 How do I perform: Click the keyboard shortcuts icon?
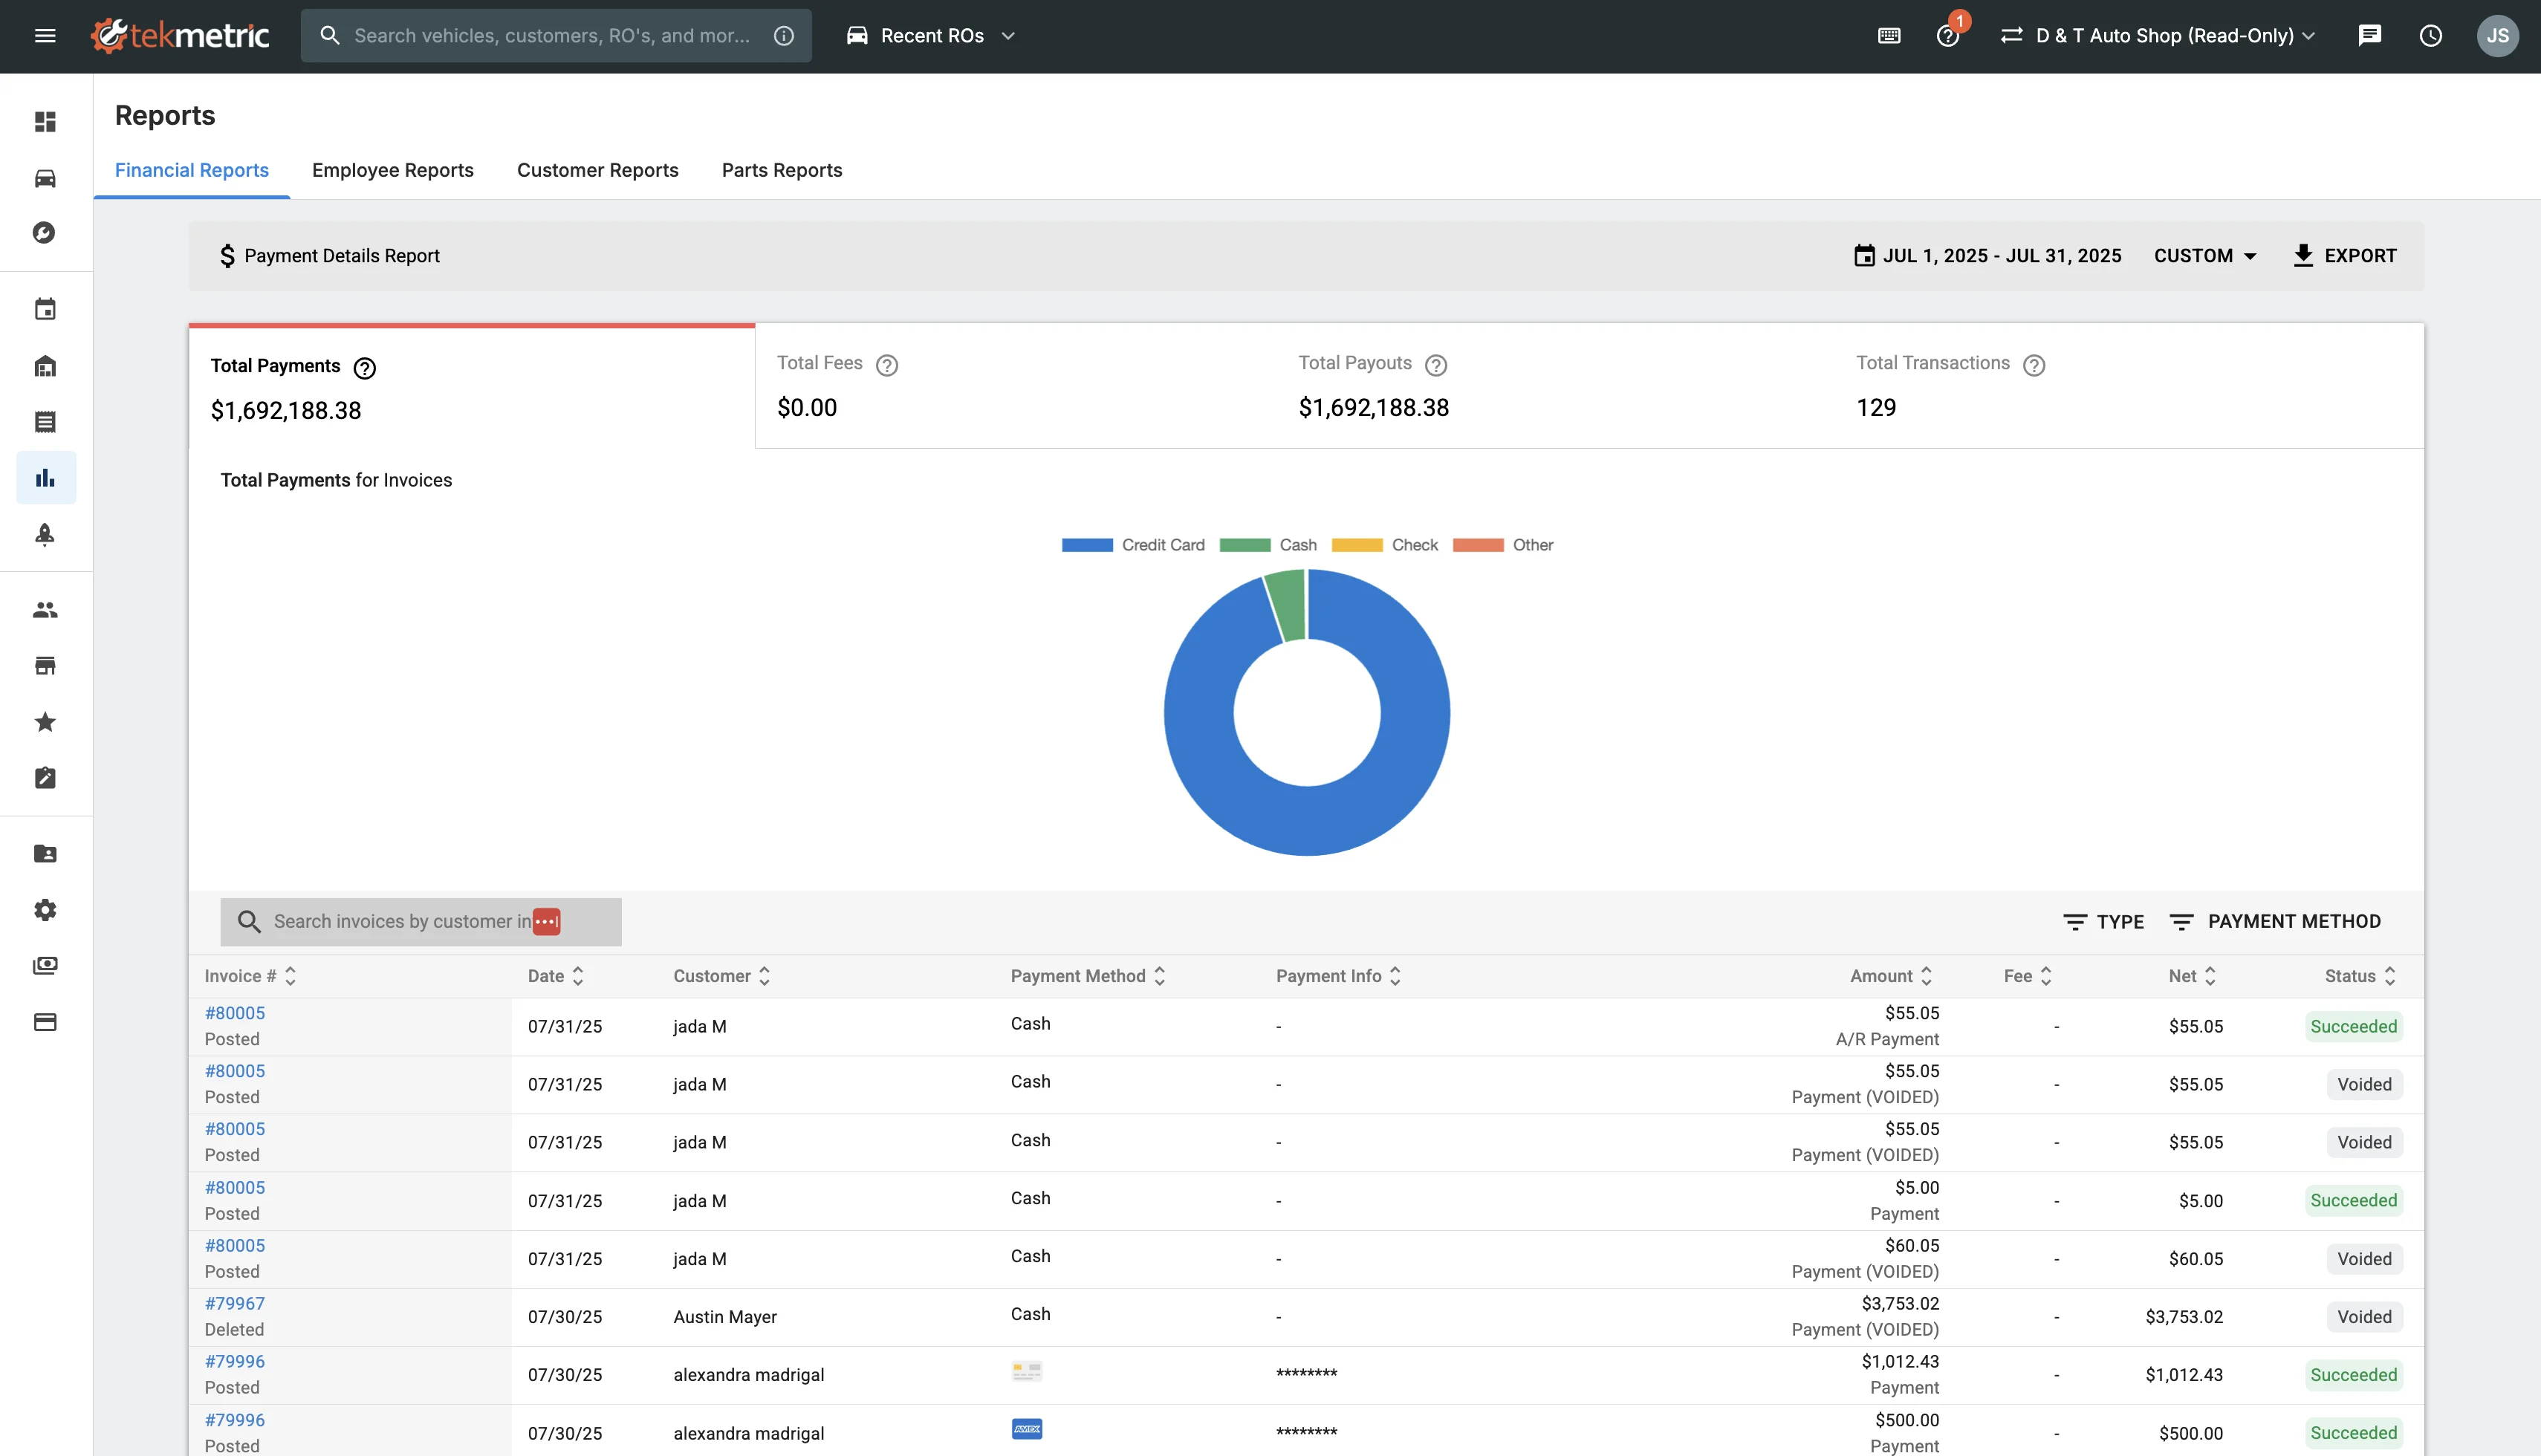[x=1889, y=36]
